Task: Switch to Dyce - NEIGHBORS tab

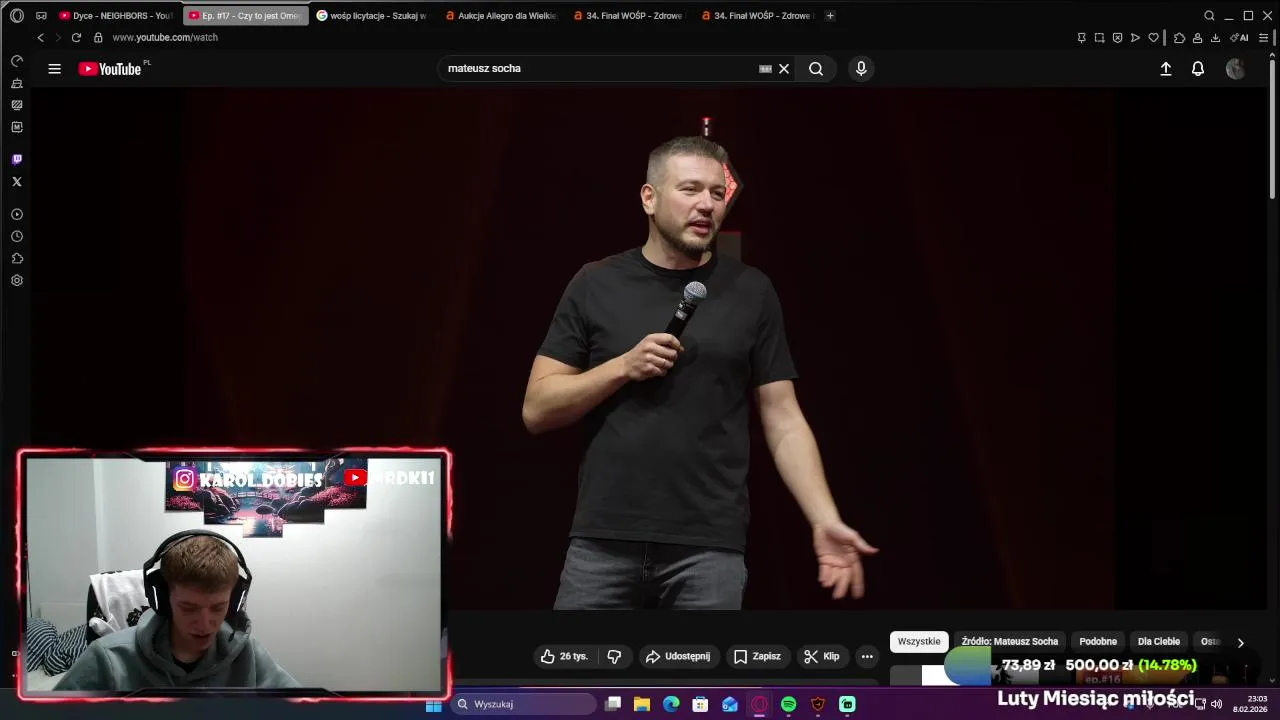Action: [117, 16]
